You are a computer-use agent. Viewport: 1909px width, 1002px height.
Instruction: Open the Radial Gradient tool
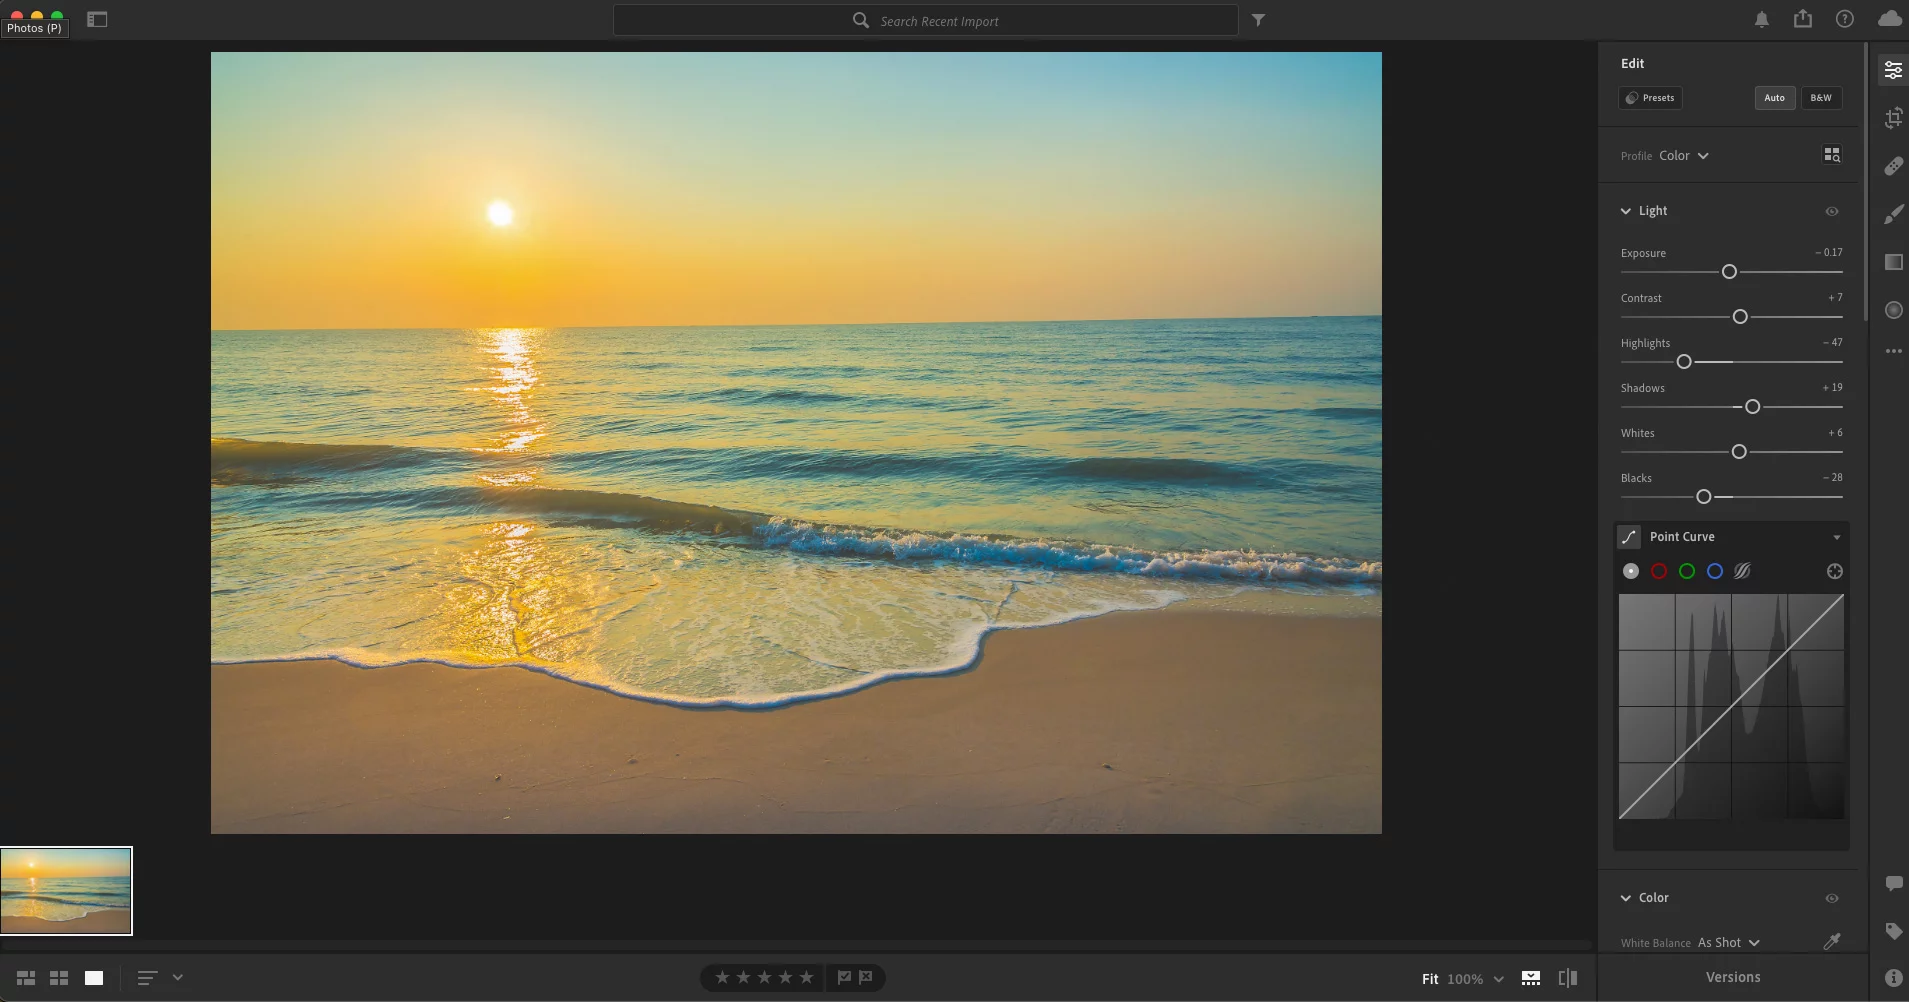coord(1893,310)
